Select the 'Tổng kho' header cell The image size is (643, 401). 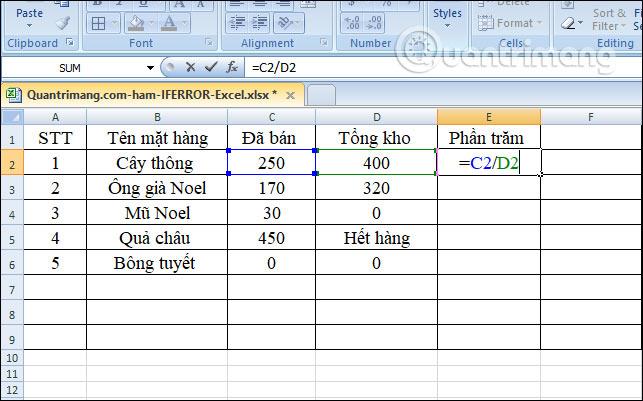tap(376, 138)
